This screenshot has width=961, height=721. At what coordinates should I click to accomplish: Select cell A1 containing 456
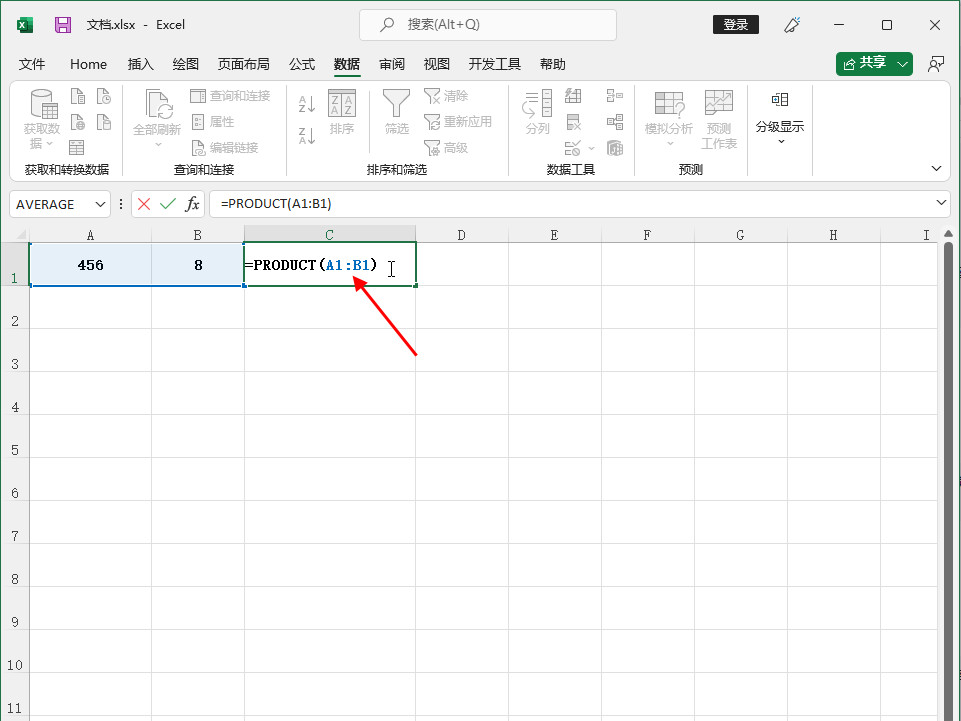[90, 264]
